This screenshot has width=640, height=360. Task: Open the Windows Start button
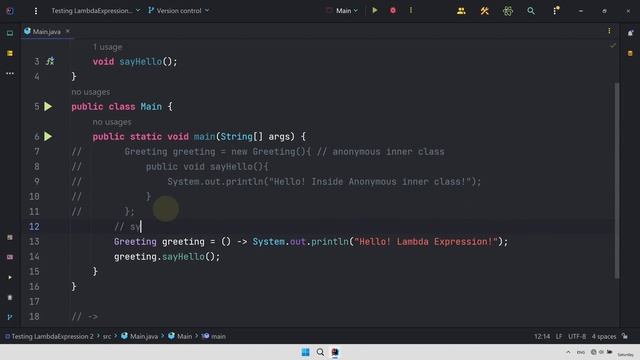(x=305, y=352)
